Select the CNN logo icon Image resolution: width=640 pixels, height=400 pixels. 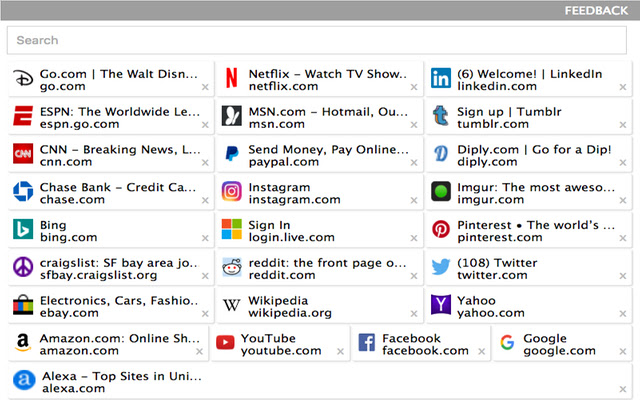pos(23,153)
